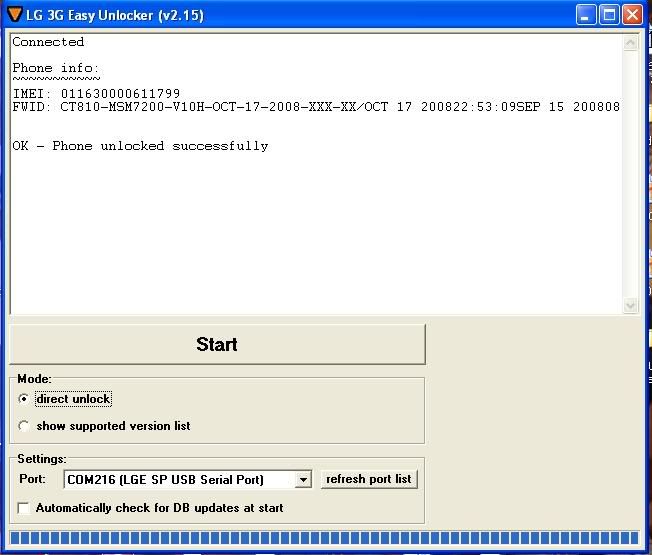Maximize the LG 3G Easy Unlocker window
Viewport: 652px width, 555px height.
609,15
